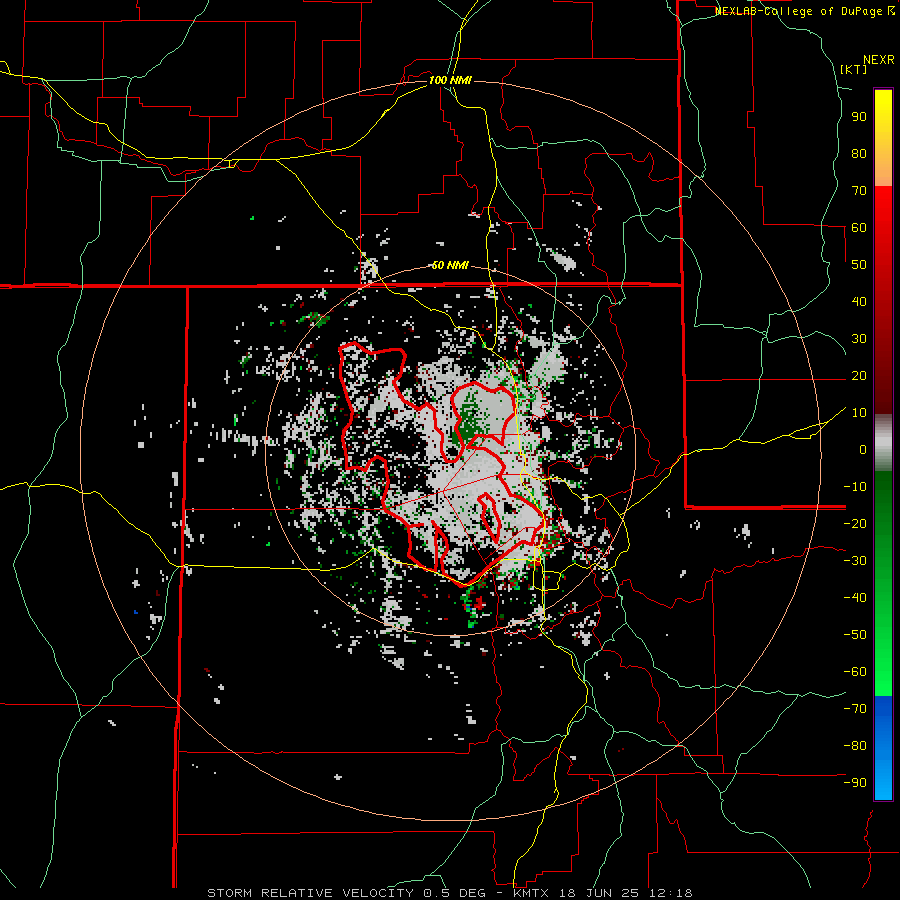Click the positive 80 scale value
Image resolution: width=900 pixels, height=900 pixels.
pos(859,153)
